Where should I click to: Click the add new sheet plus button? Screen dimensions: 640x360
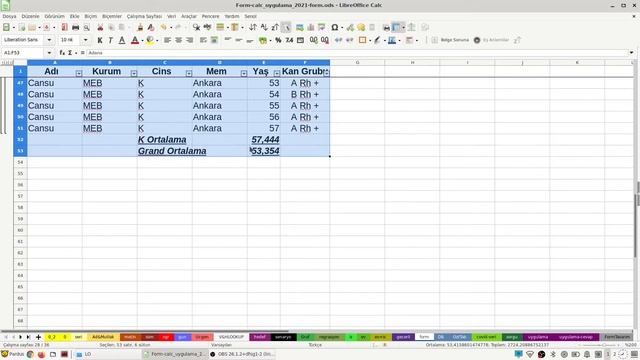pyautogui.click(x=38, y=337)
